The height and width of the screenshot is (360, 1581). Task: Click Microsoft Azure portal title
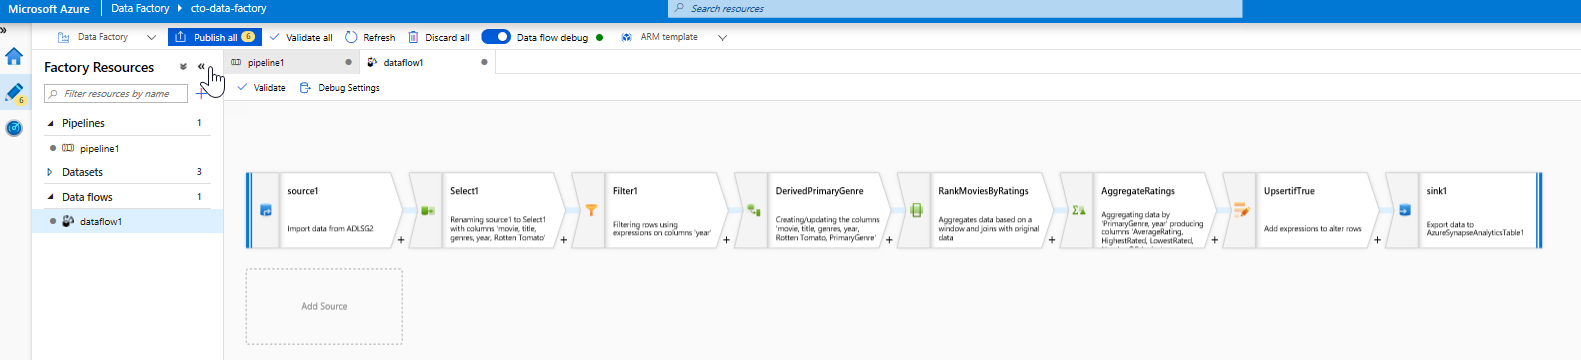[x=48, y=8]
